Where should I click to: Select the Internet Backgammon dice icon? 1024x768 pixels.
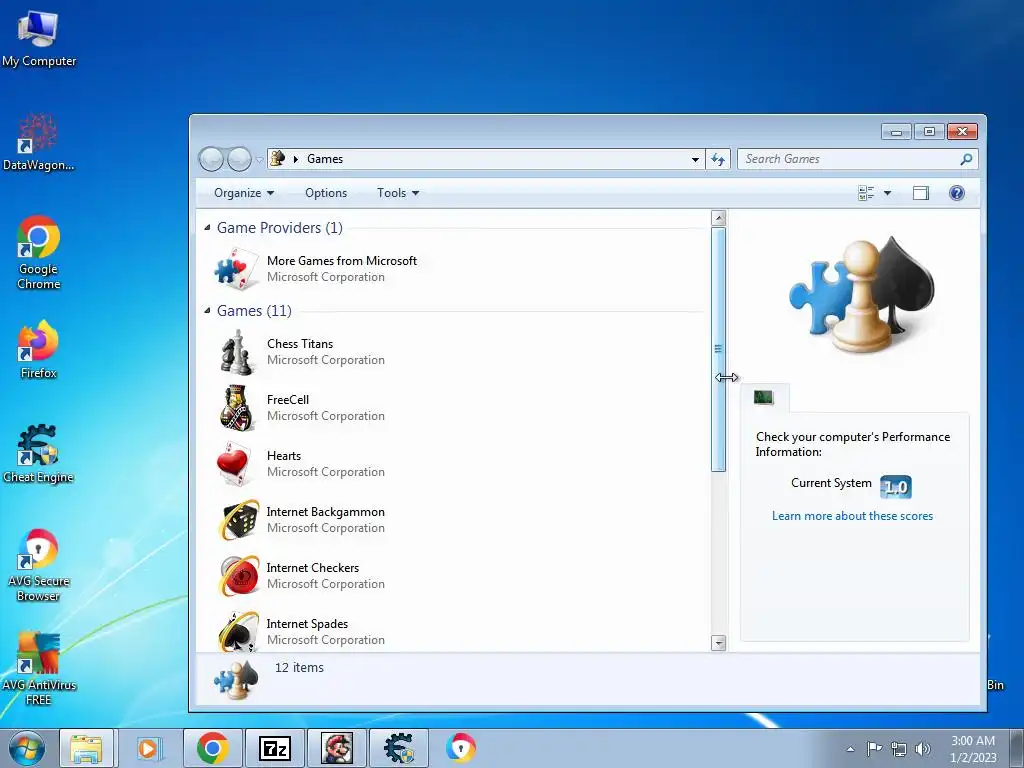pos(238,520)
